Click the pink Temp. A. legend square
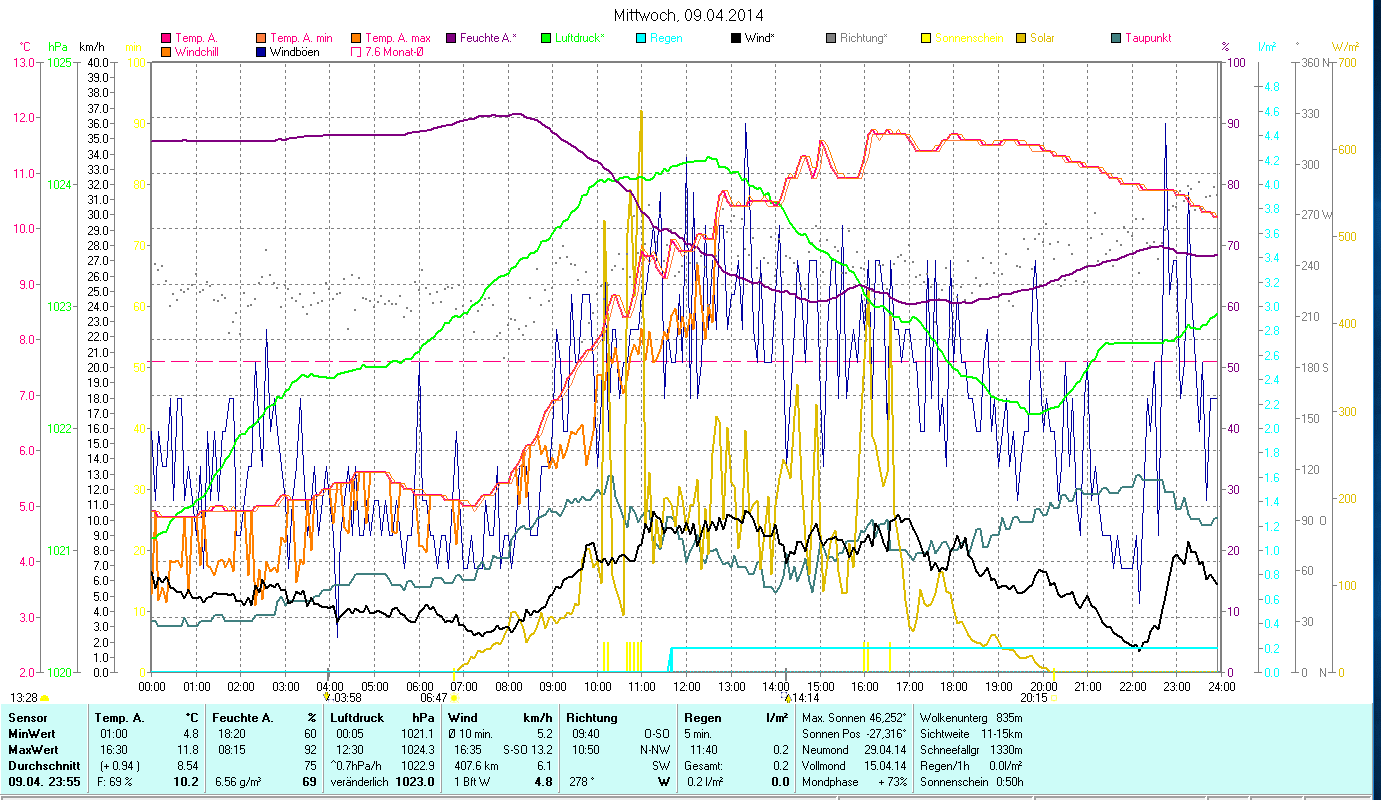The image size is (1381, 800). tap(166, 38)
